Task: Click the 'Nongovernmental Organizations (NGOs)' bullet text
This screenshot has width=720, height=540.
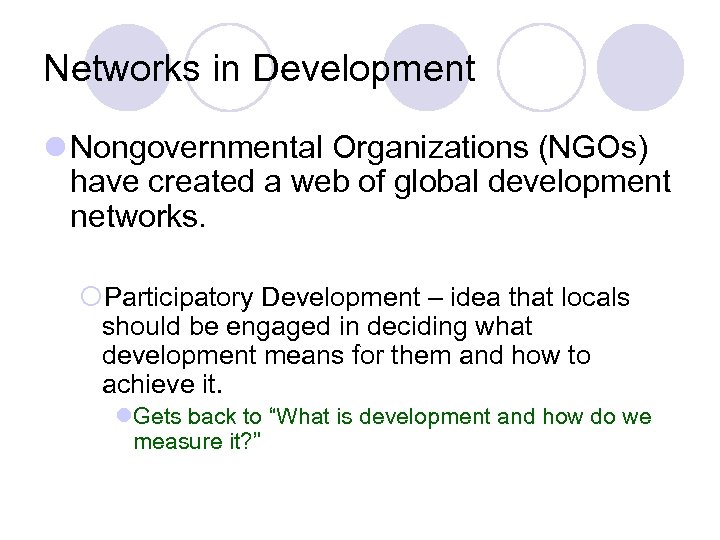Action: click(x=359, y=148)
